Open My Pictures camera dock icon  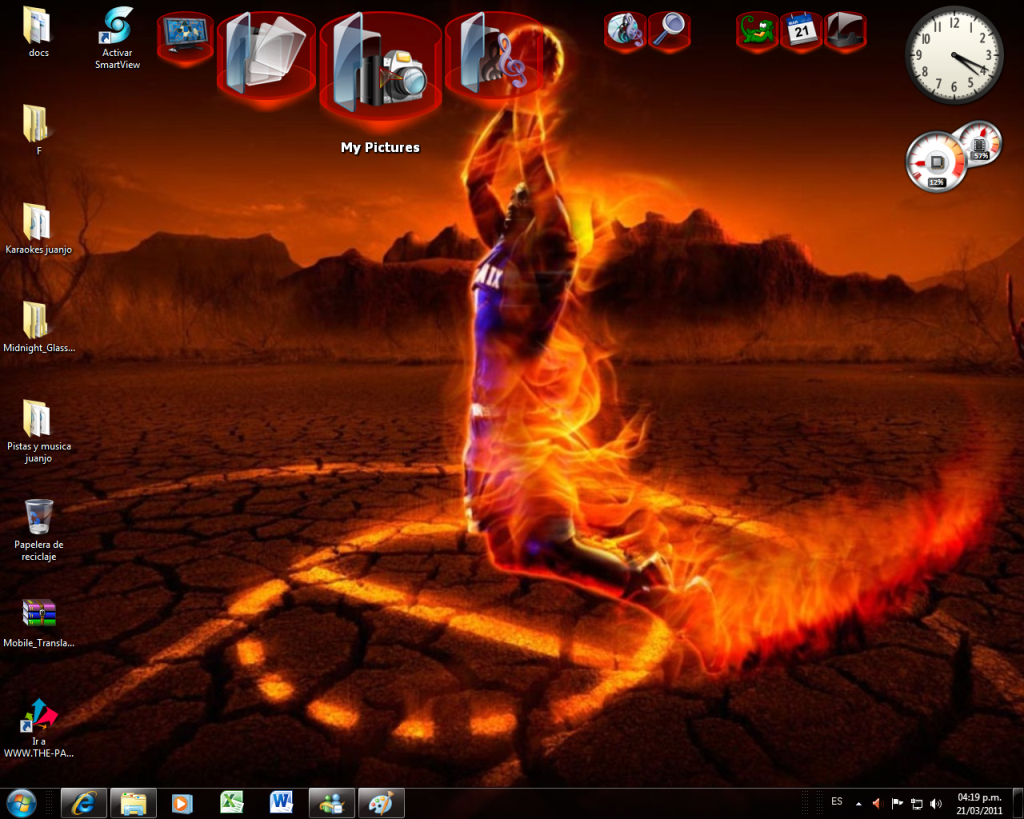click(381, 64)
